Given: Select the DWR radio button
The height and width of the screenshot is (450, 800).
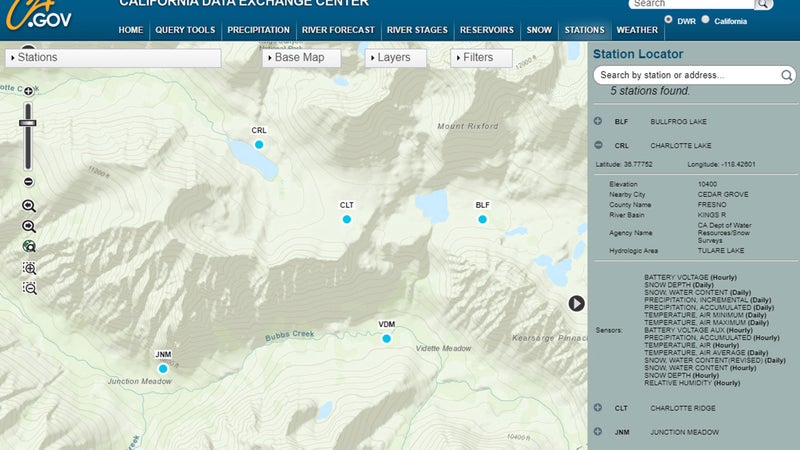Looking at the screenshot, I should coord(668,19).
